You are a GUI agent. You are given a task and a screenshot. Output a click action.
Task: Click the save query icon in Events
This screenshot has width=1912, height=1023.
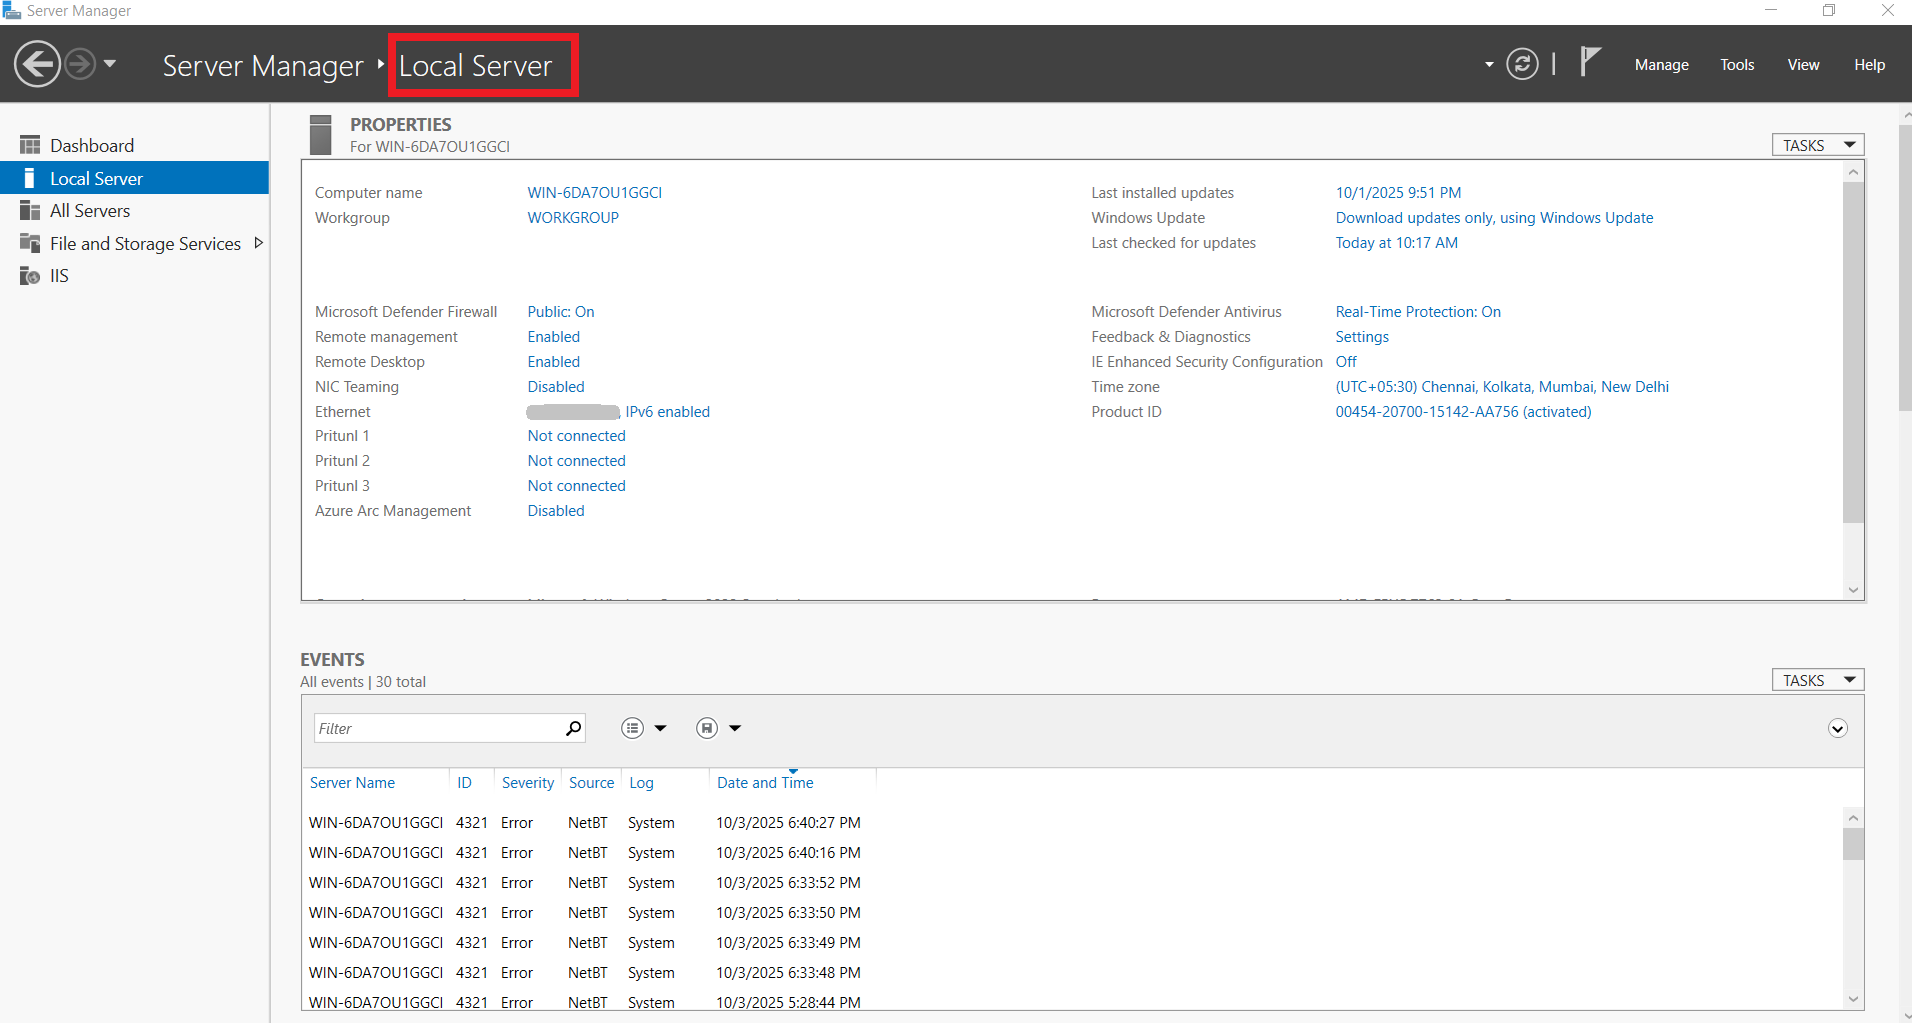[706, 727]
